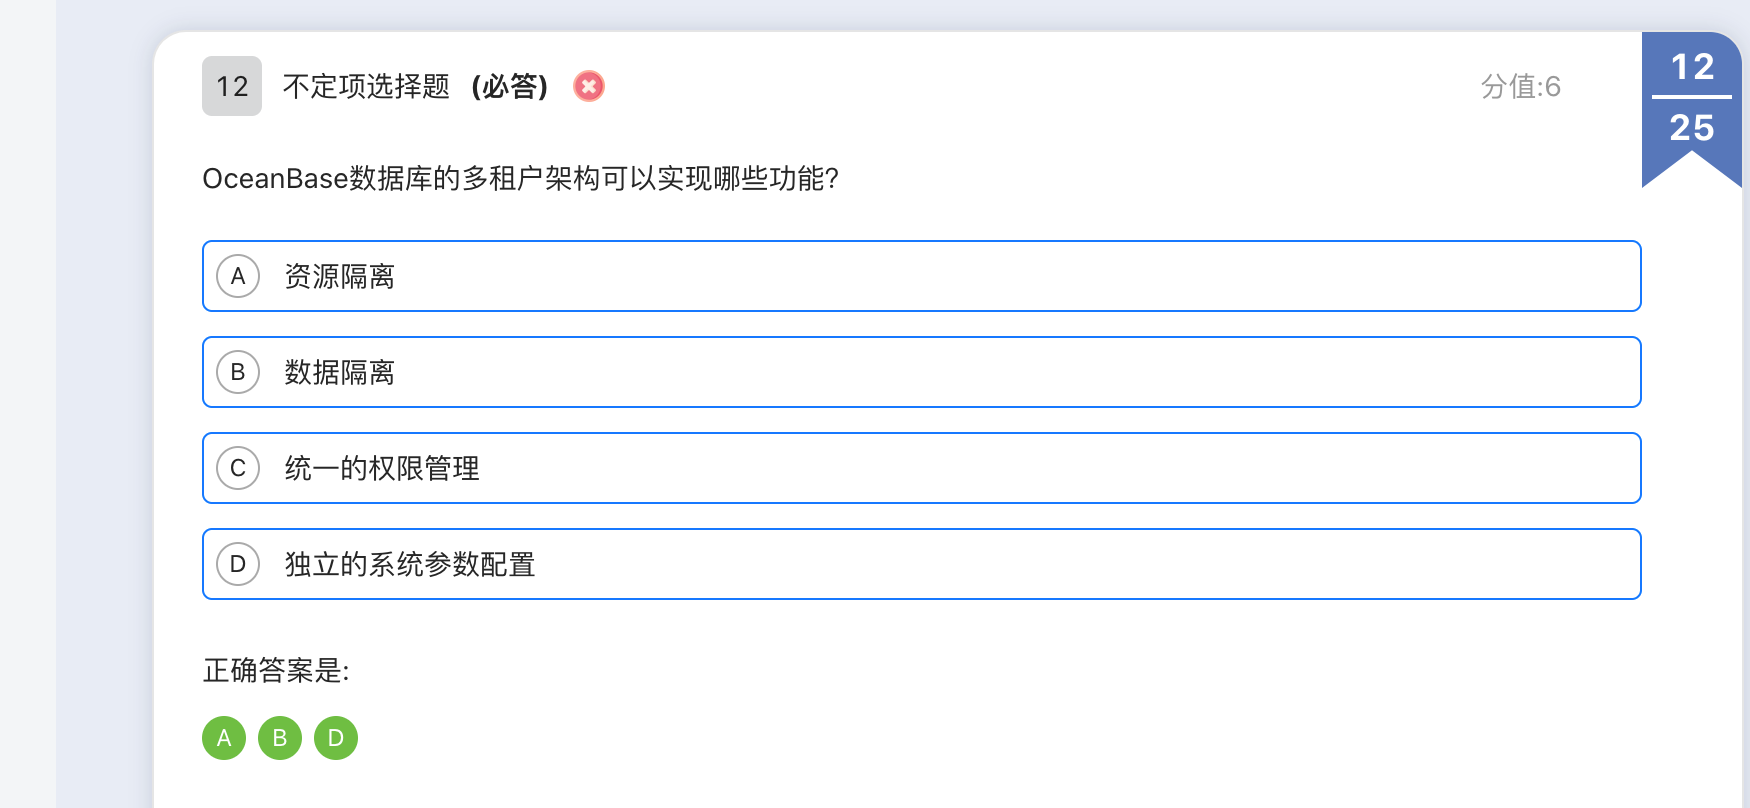This screenshot has height=808, width=1750.
Task: Click the OceanBase question text
Action: point(520,178)
